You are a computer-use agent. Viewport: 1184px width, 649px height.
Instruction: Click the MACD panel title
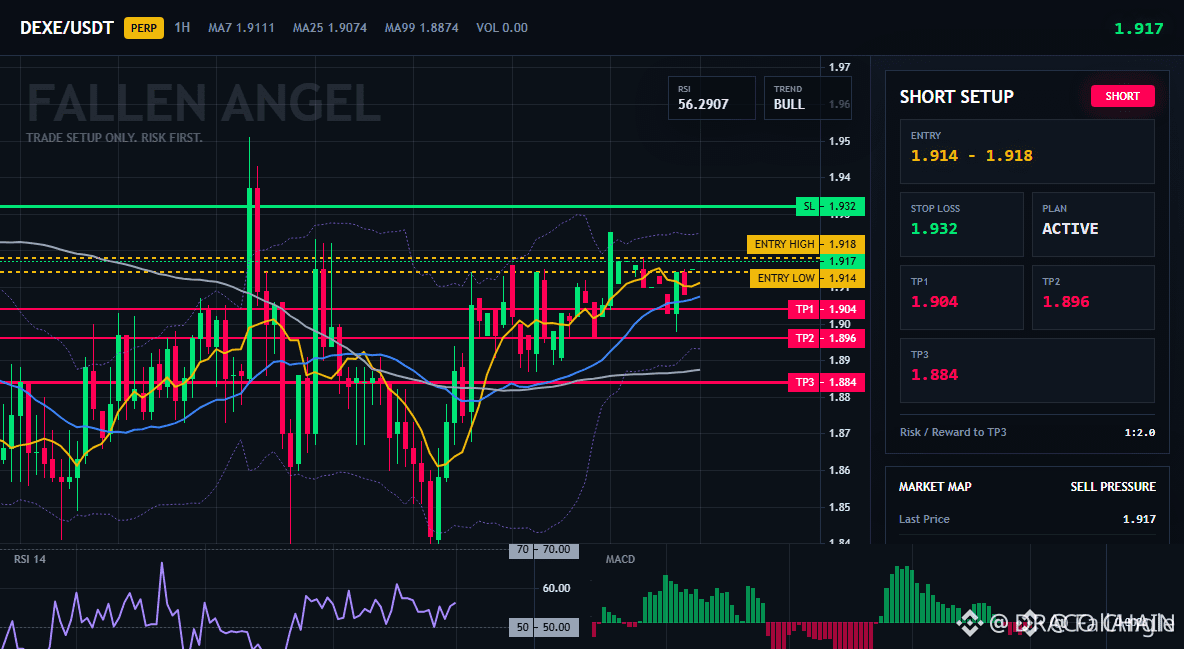coord(620,559)
